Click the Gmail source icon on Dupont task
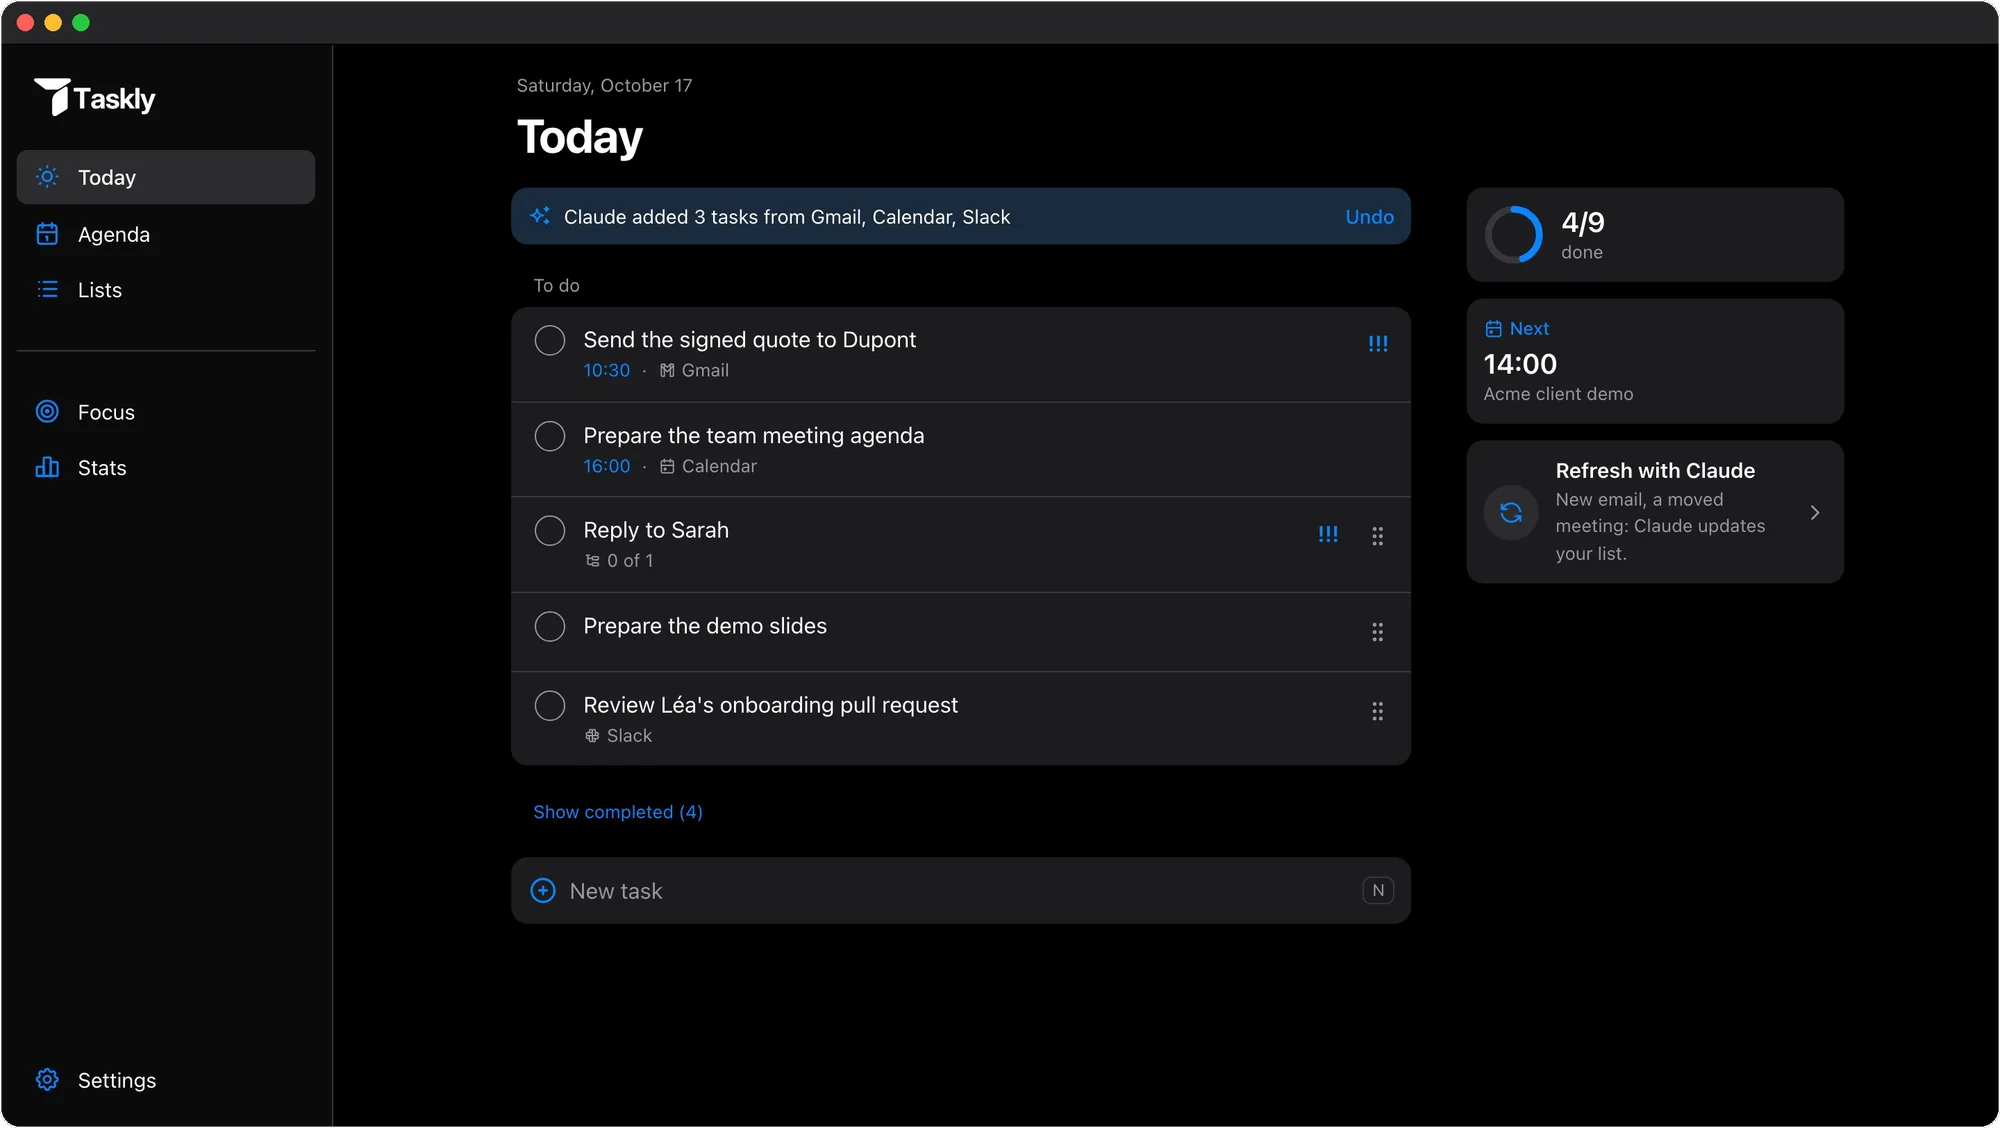 tap(667, 370)
